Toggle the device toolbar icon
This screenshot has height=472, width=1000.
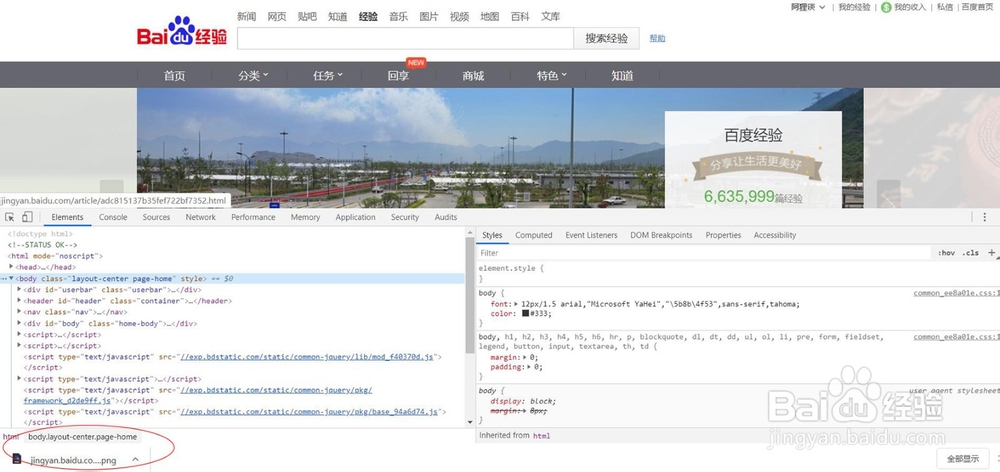point(27,218)
